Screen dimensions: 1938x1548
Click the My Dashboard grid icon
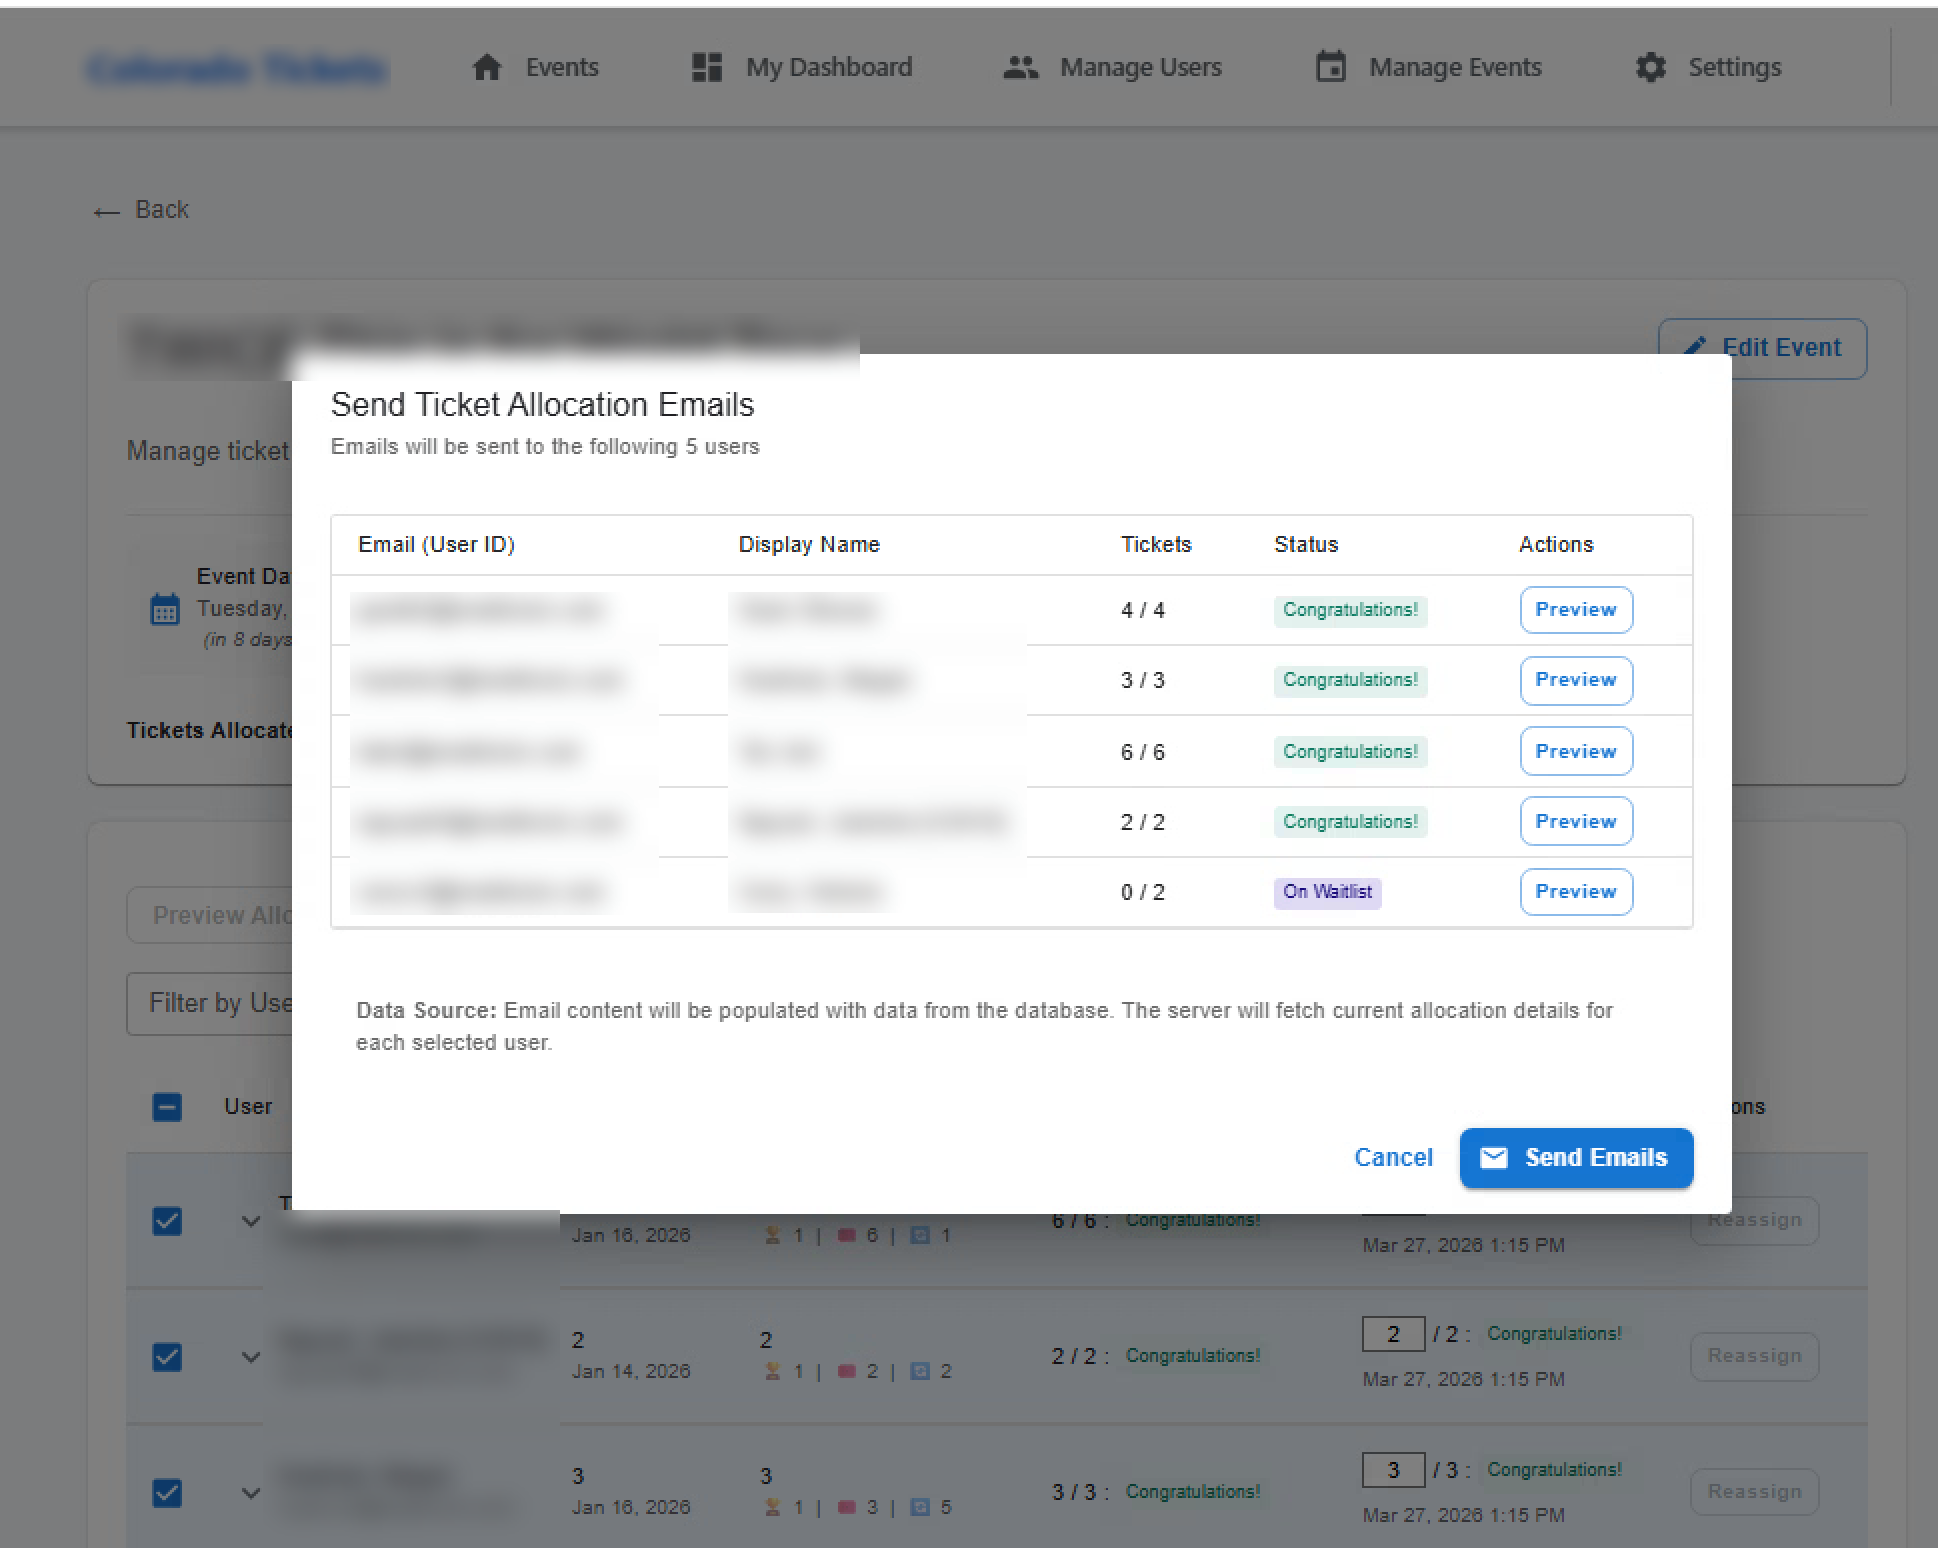[707, 67]
